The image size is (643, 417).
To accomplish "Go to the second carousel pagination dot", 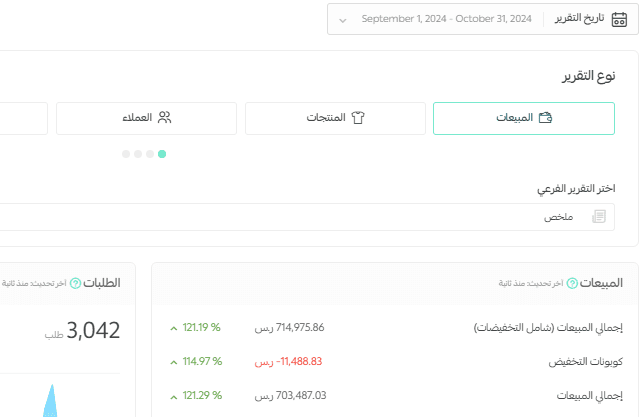I will click(150, 154).
